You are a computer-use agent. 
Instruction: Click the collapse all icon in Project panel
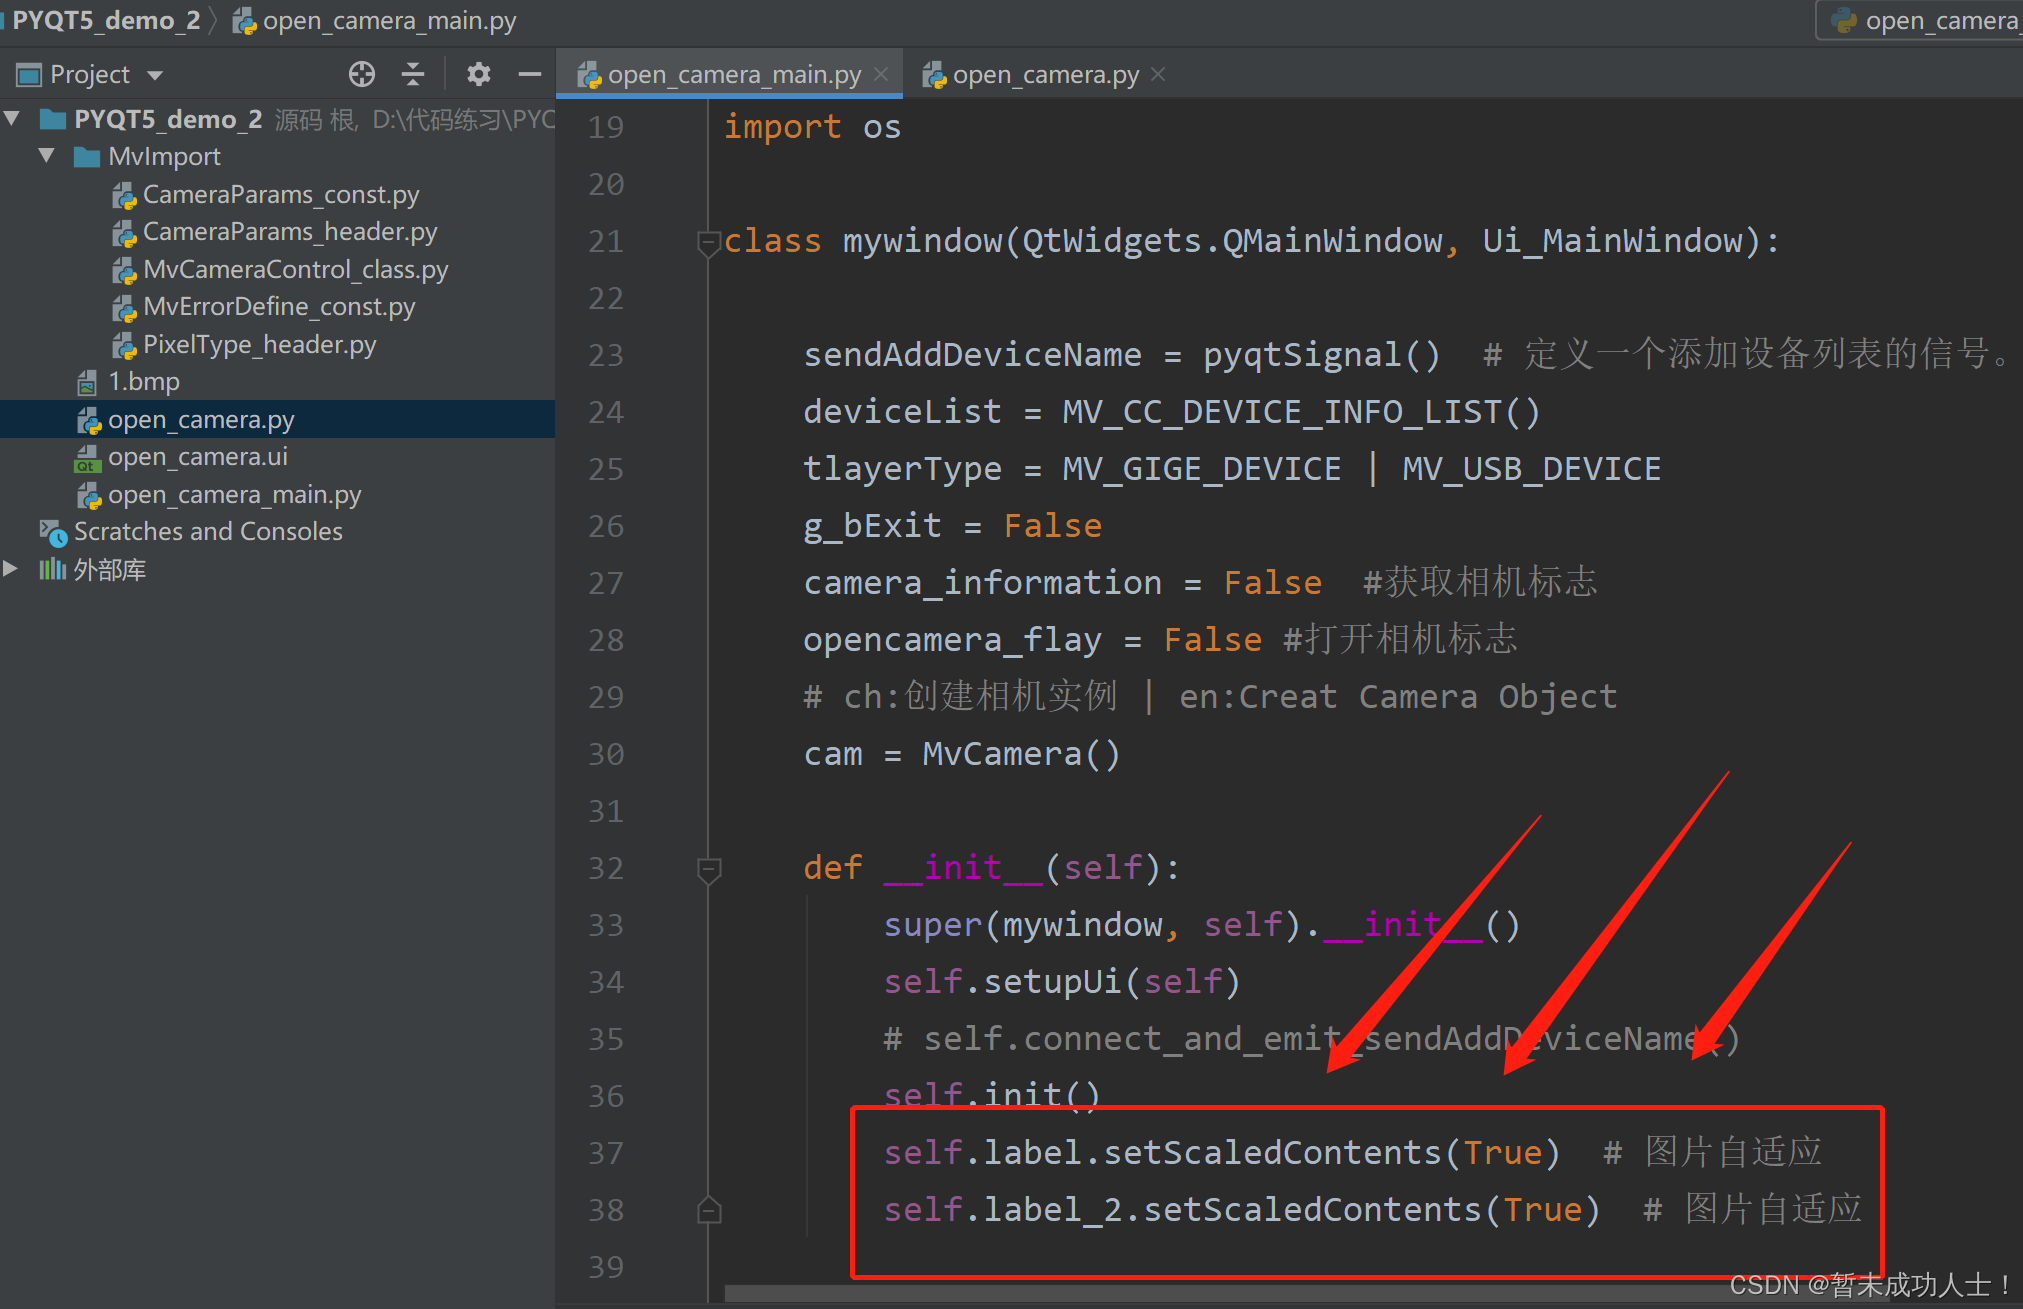(413, 74)
